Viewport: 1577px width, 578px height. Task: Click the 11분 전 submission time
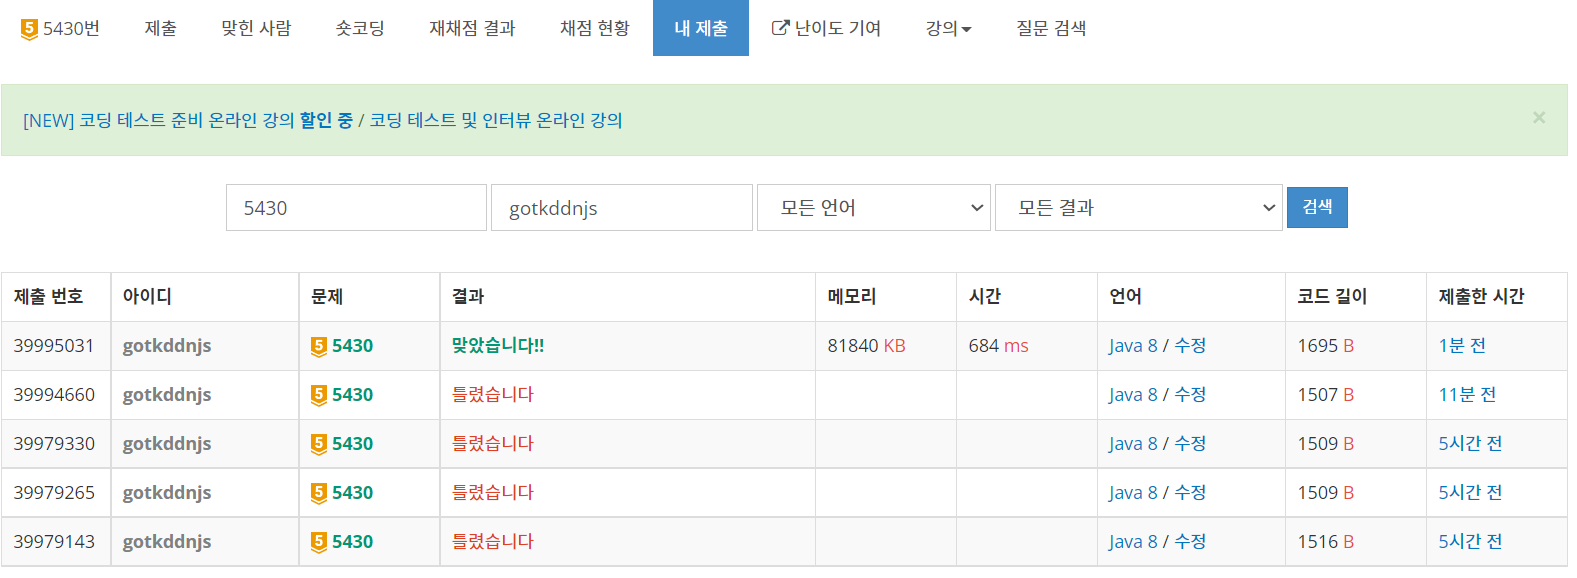pyautogui.click(x=1467, y=395)
